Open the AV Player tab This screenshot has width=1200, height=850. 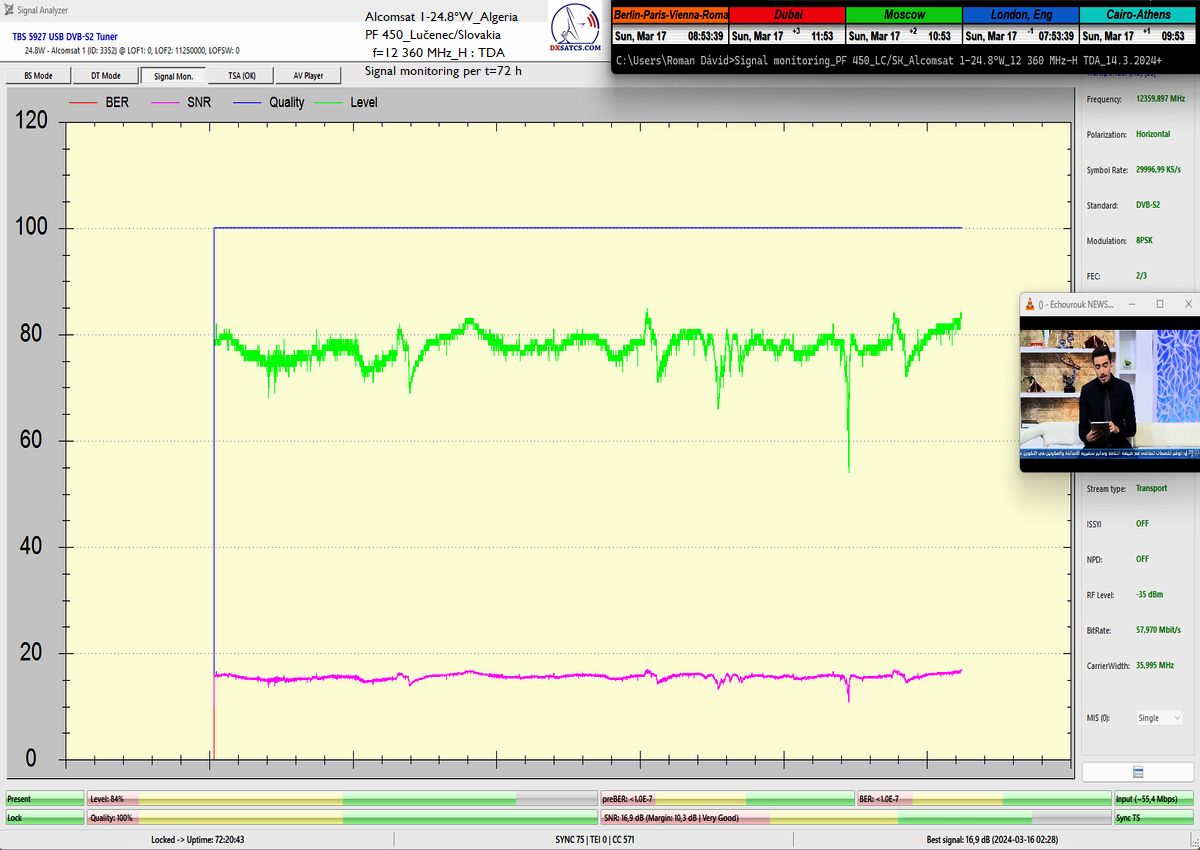[308, 76]
